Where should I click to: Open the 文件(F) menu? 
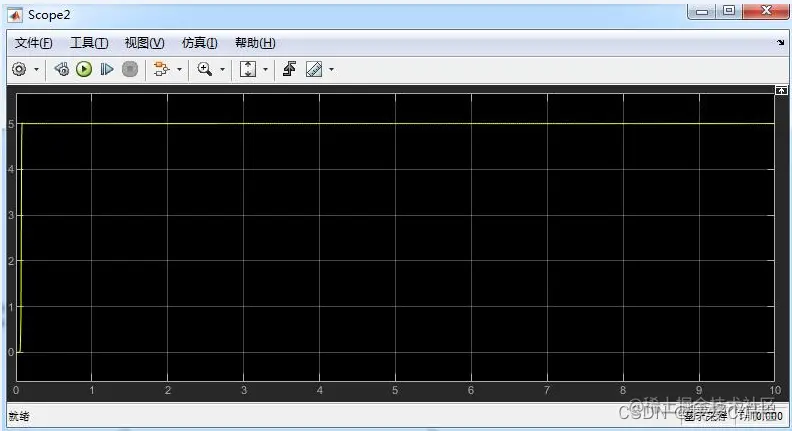(x=33, y=43)
